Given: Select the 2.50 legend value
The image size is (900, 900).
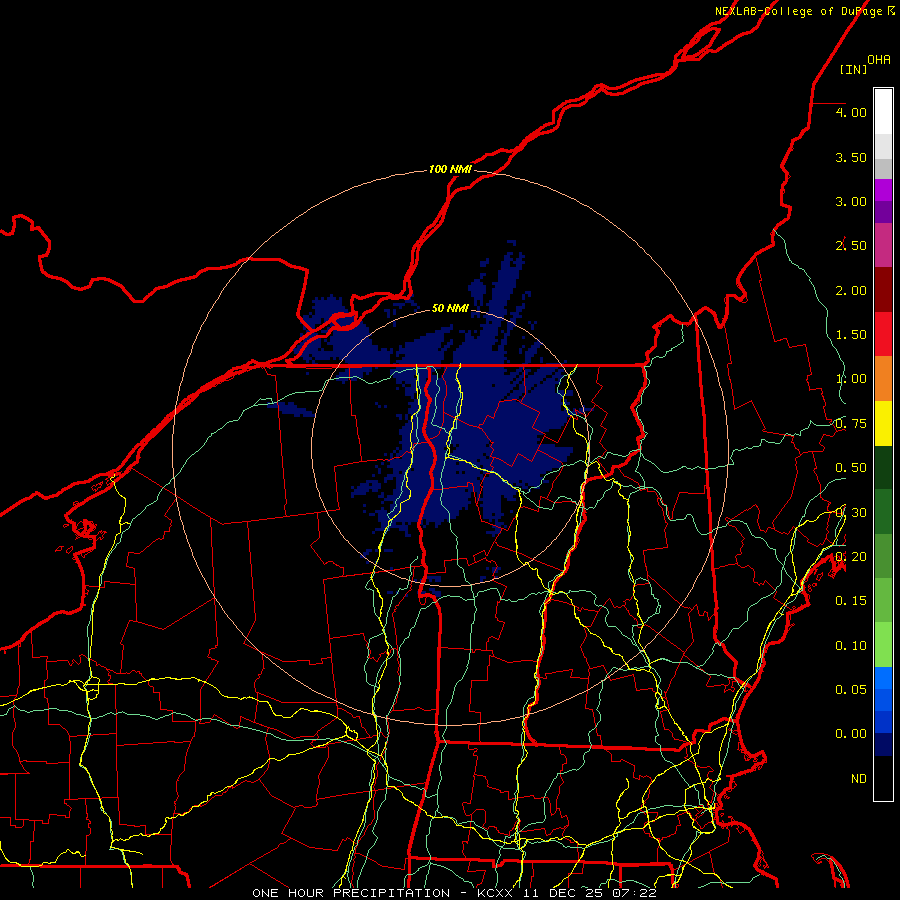Looking at the screenshot, I should (x=851, y=246).
